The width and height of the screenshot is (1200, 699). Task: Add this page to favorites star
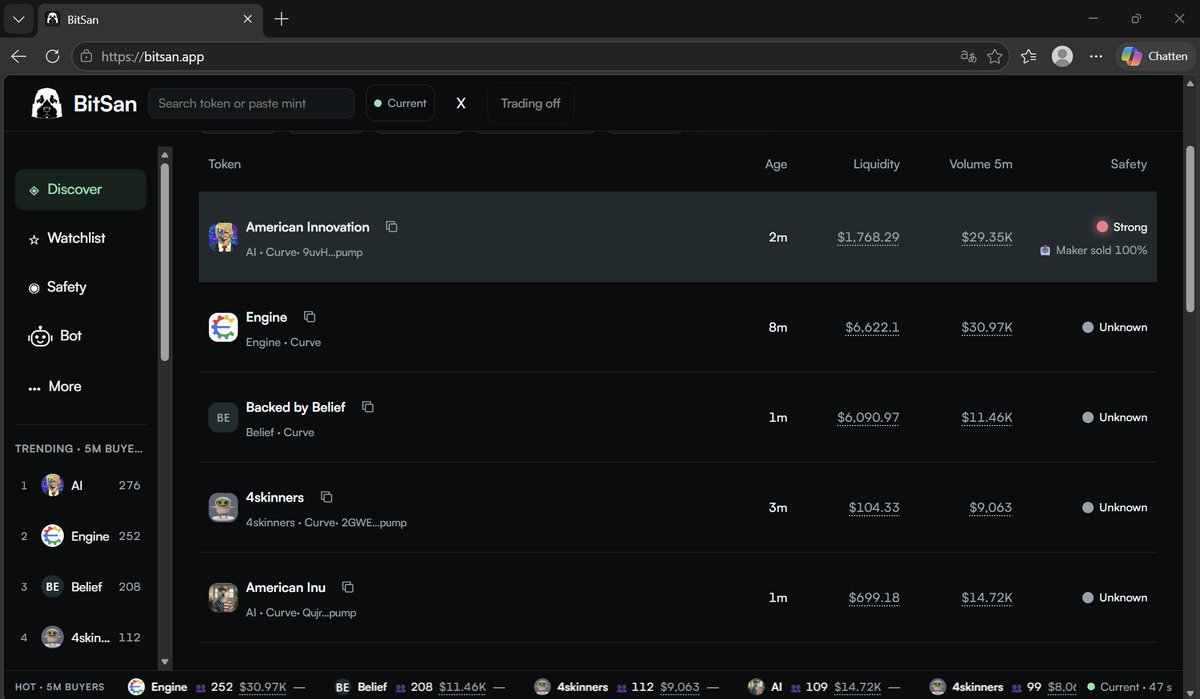coord(995,56)
